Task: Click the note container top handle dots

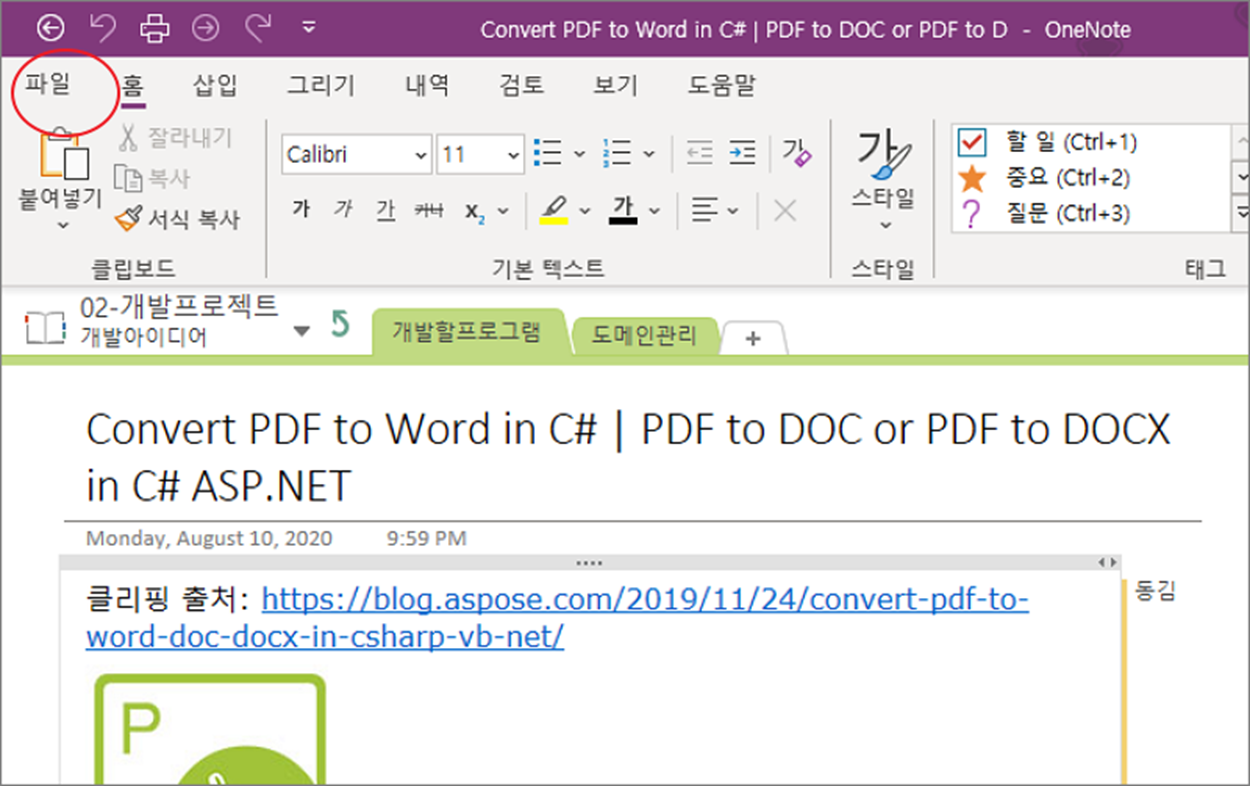Action: point(590,563)
